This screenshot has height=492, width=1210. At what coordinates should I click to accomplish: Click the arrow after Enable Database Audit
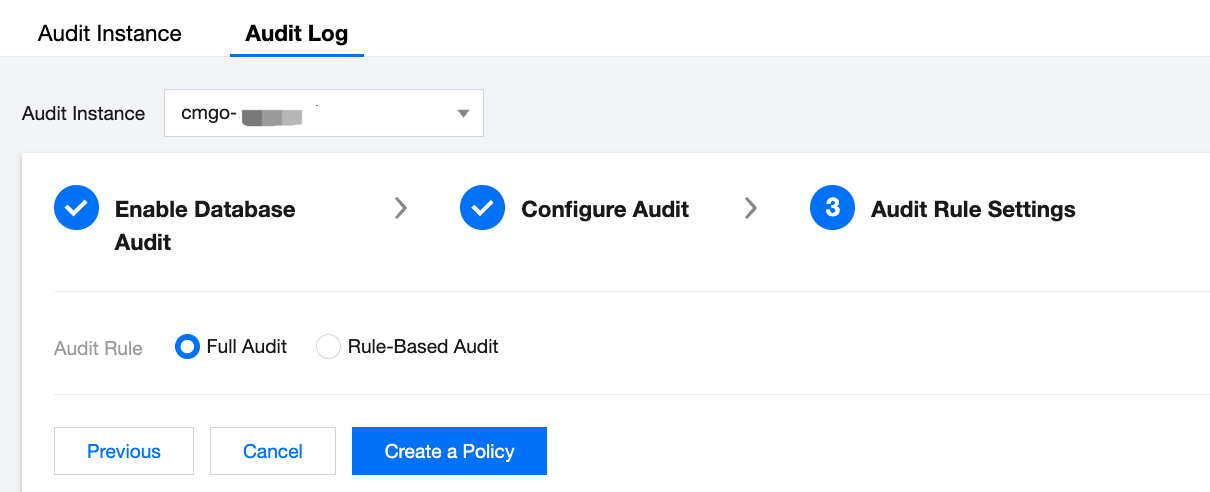(401, 208)
